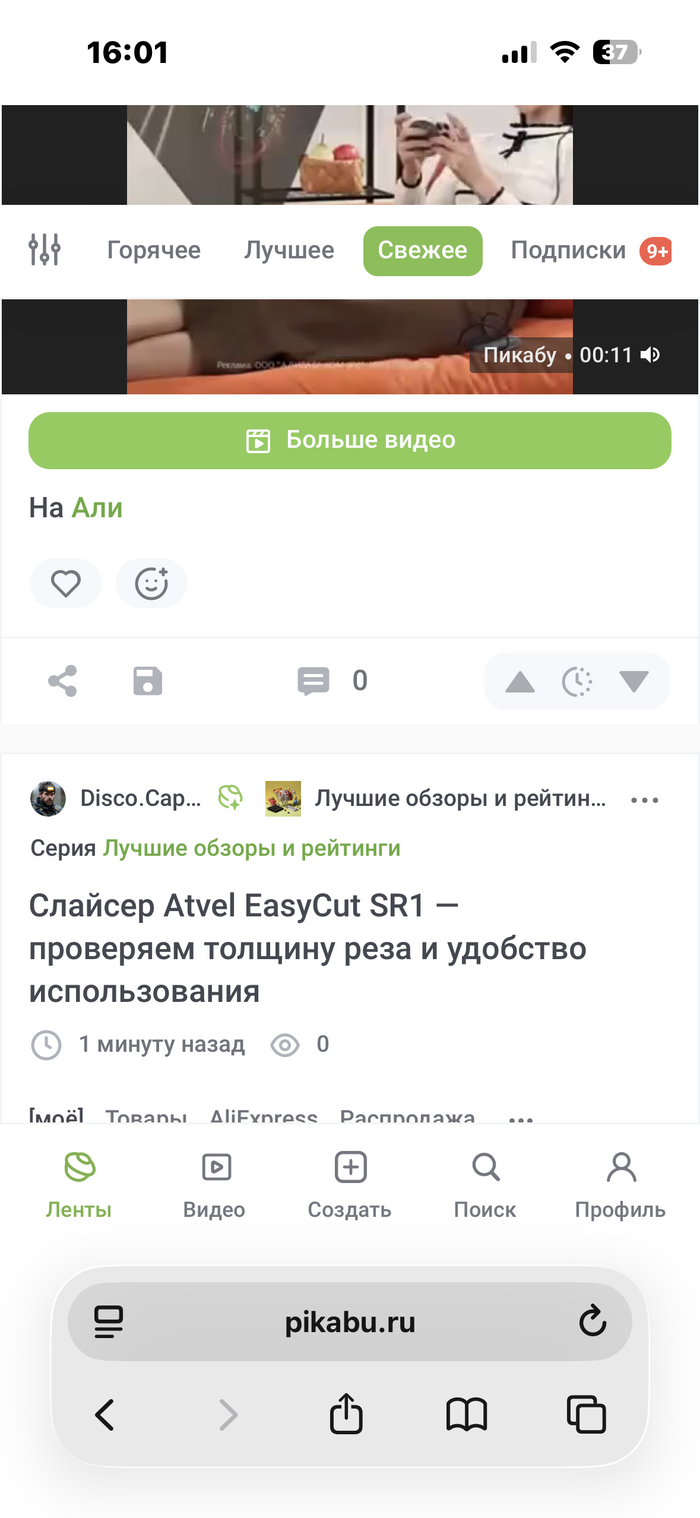Switch to the Подписки tab
Screen dimensions: 700x1518
pyautogui.click(x=568, y=250)
